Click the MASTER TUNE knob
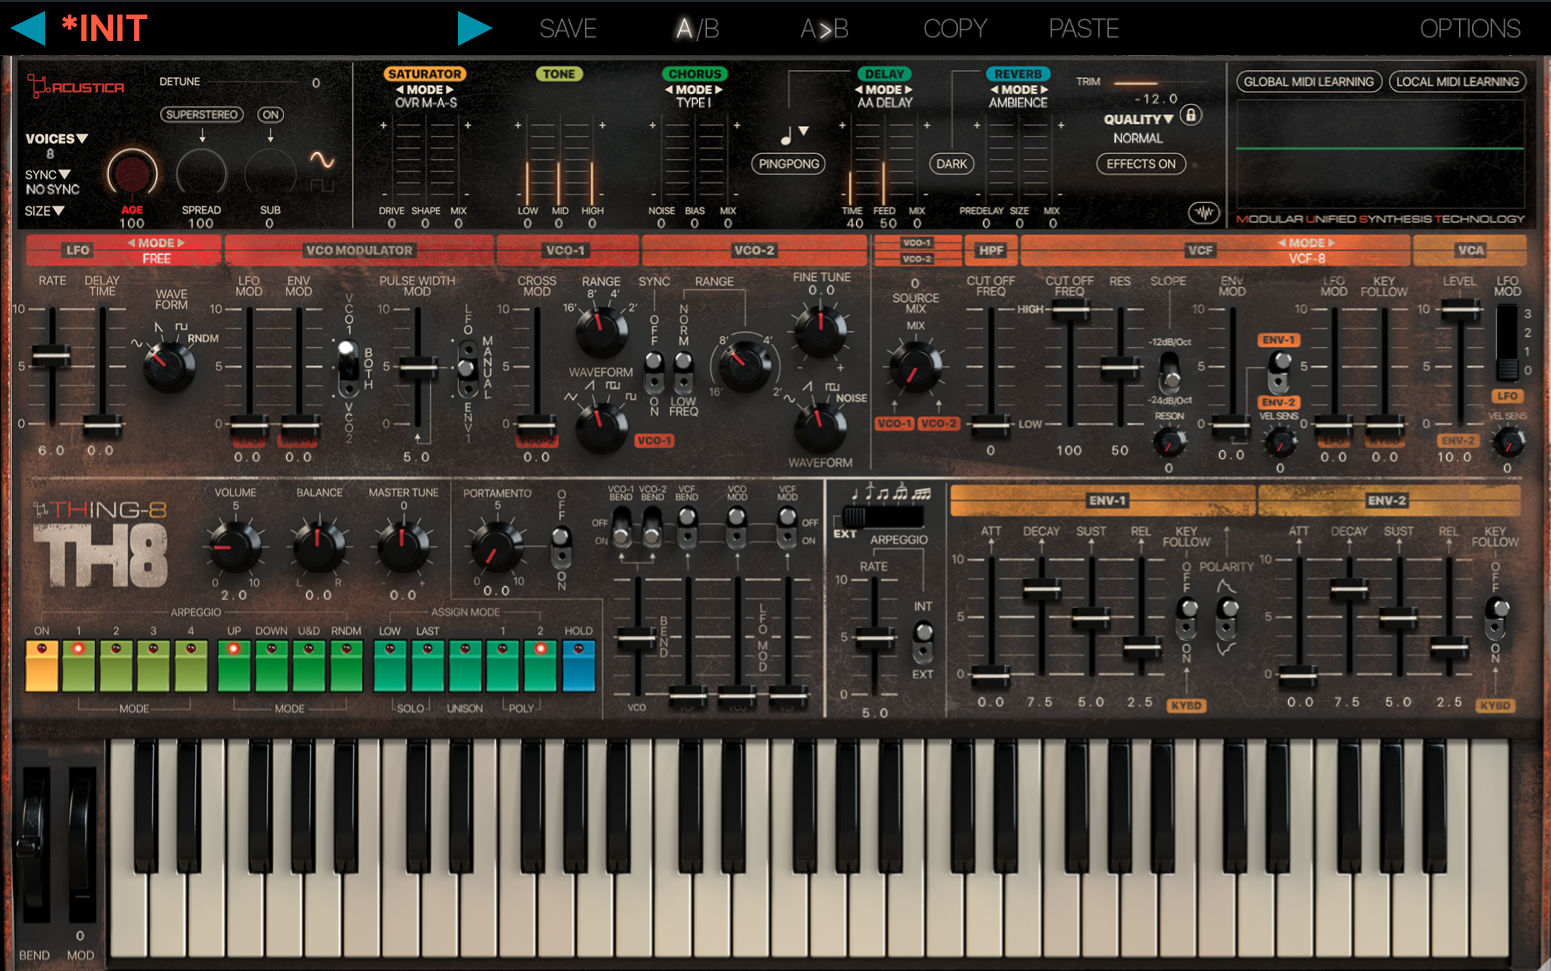Image resolution: width=1551 pixels, height=971 pixels. [403, 546]
